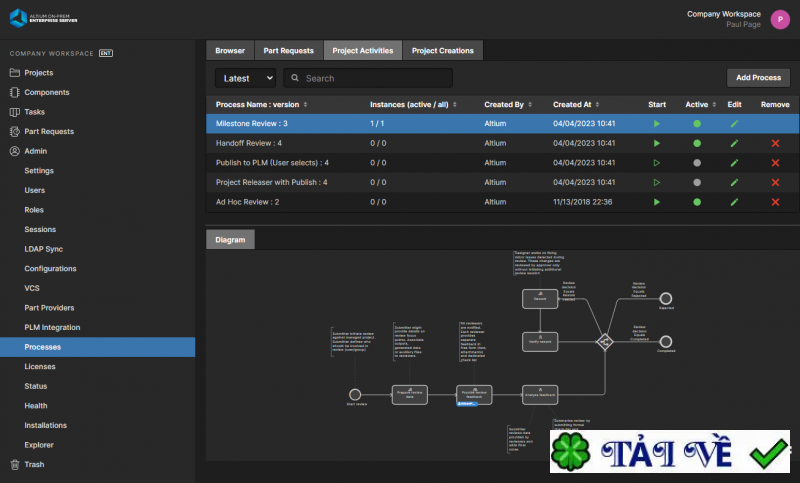
Task: Remove the Ad Hoc Review process
Action: point(775,202)
